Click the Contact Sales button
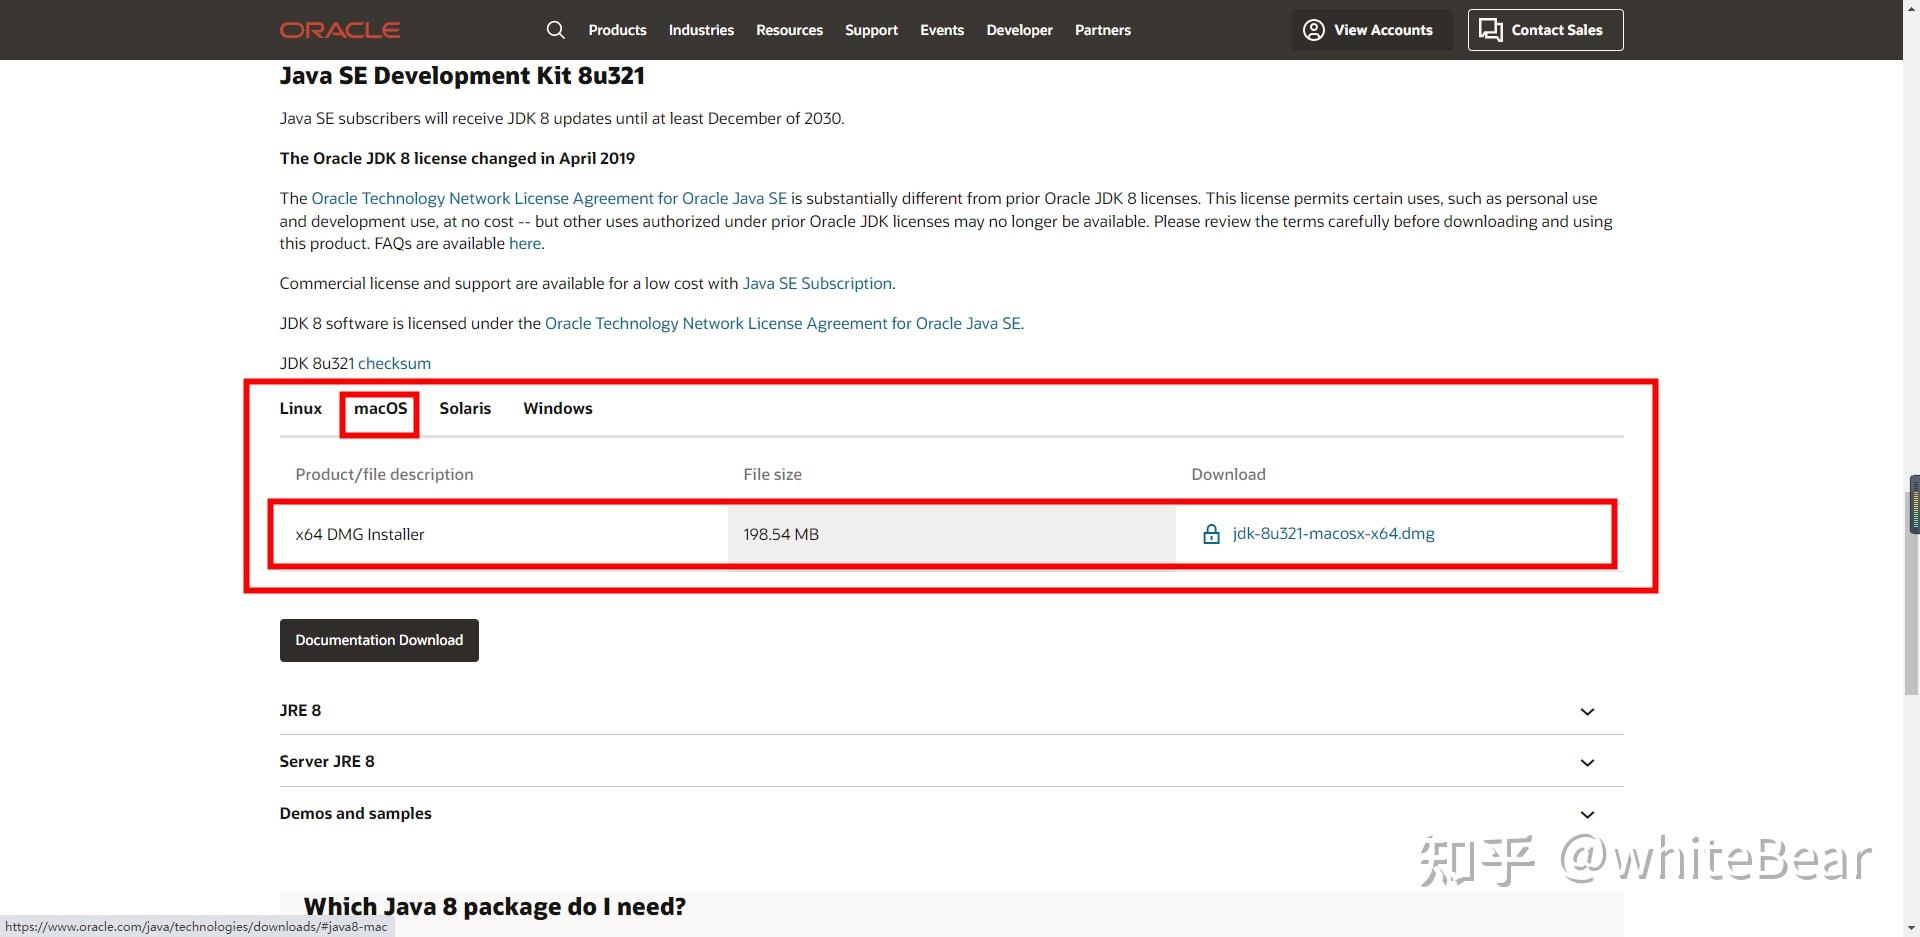The height and width of the screenshot is (937, 1920). [x=1545, y=30]
